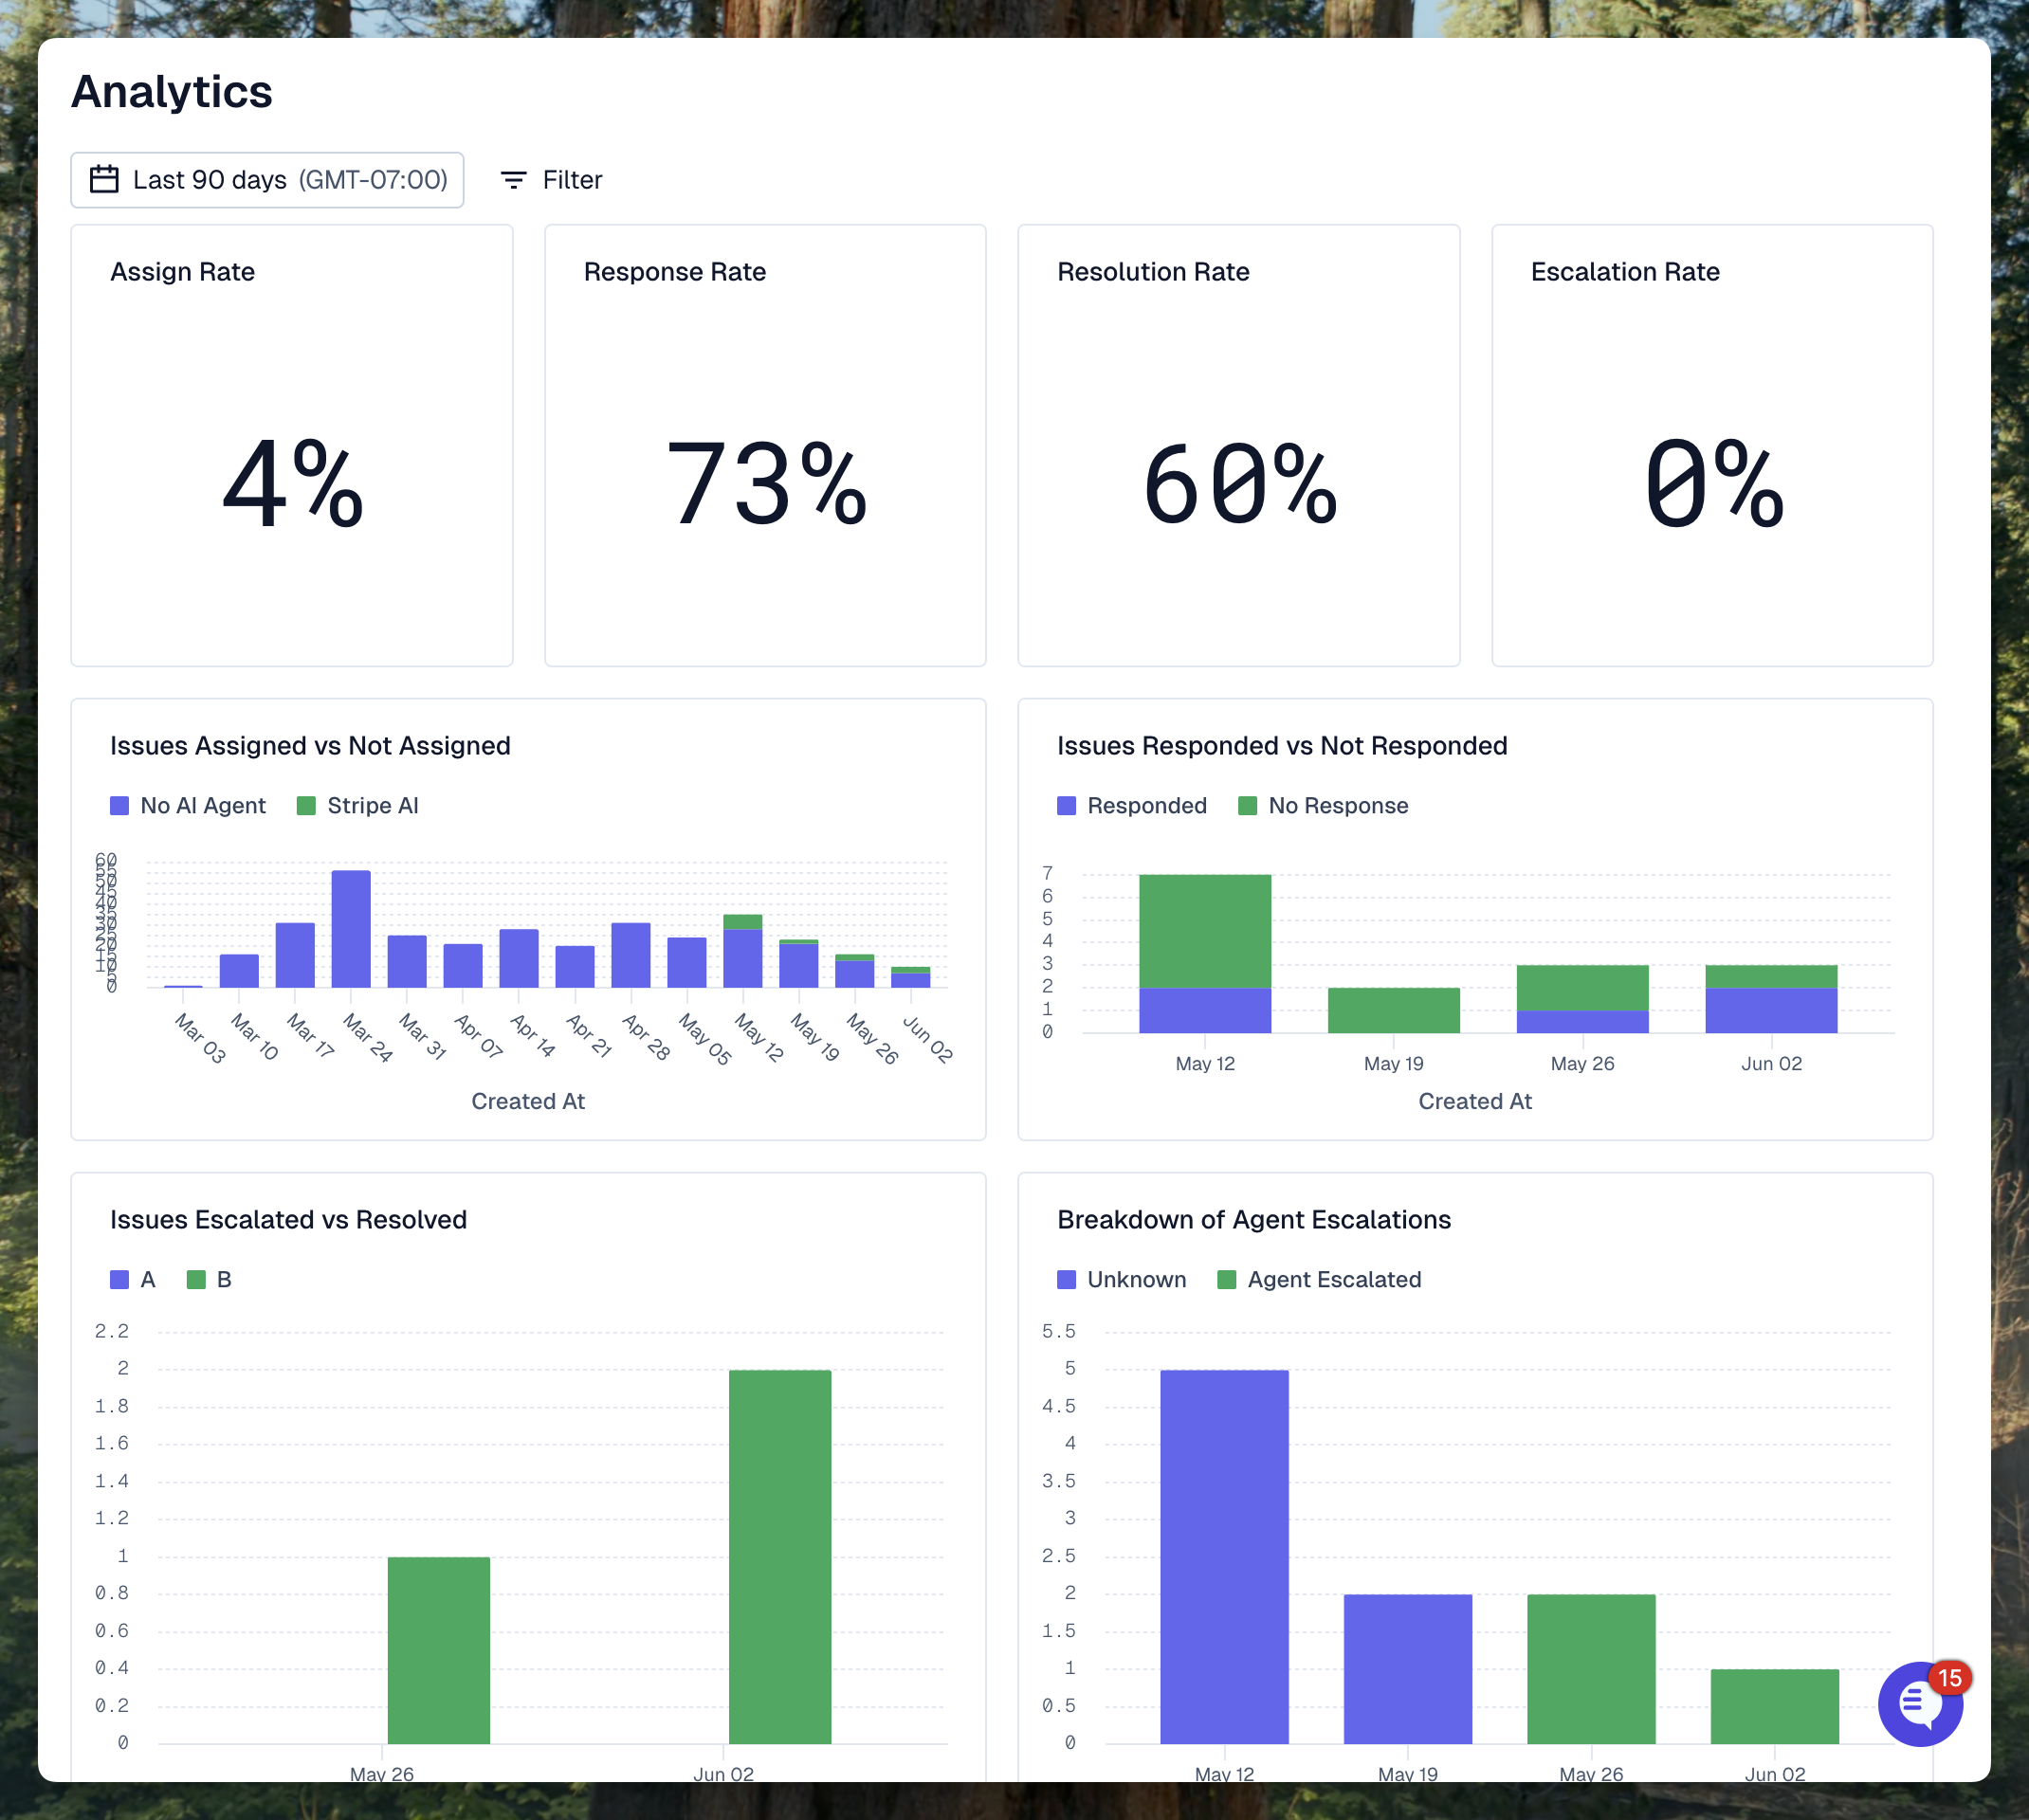2029x1820 pixels.
Task: Toggle the Responded legend series
Action: [1132, 806]
